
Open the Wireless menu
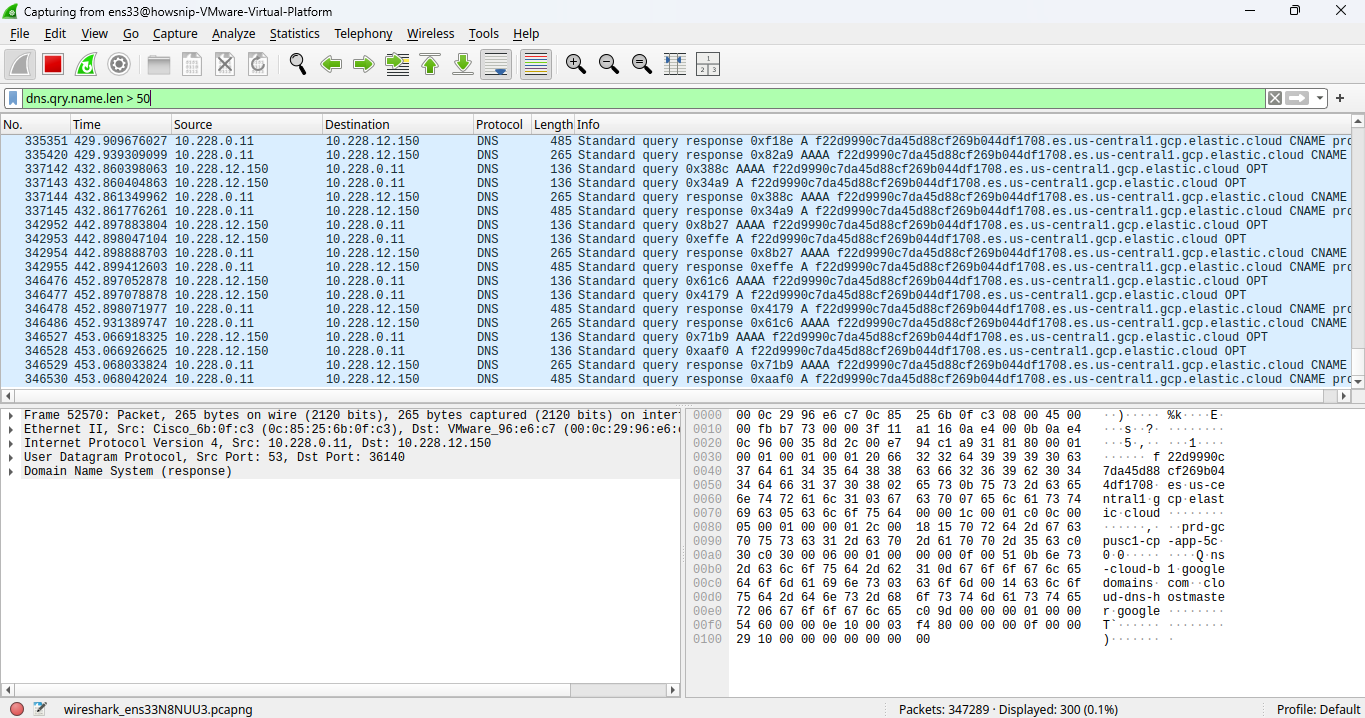(x=430, y=33)
